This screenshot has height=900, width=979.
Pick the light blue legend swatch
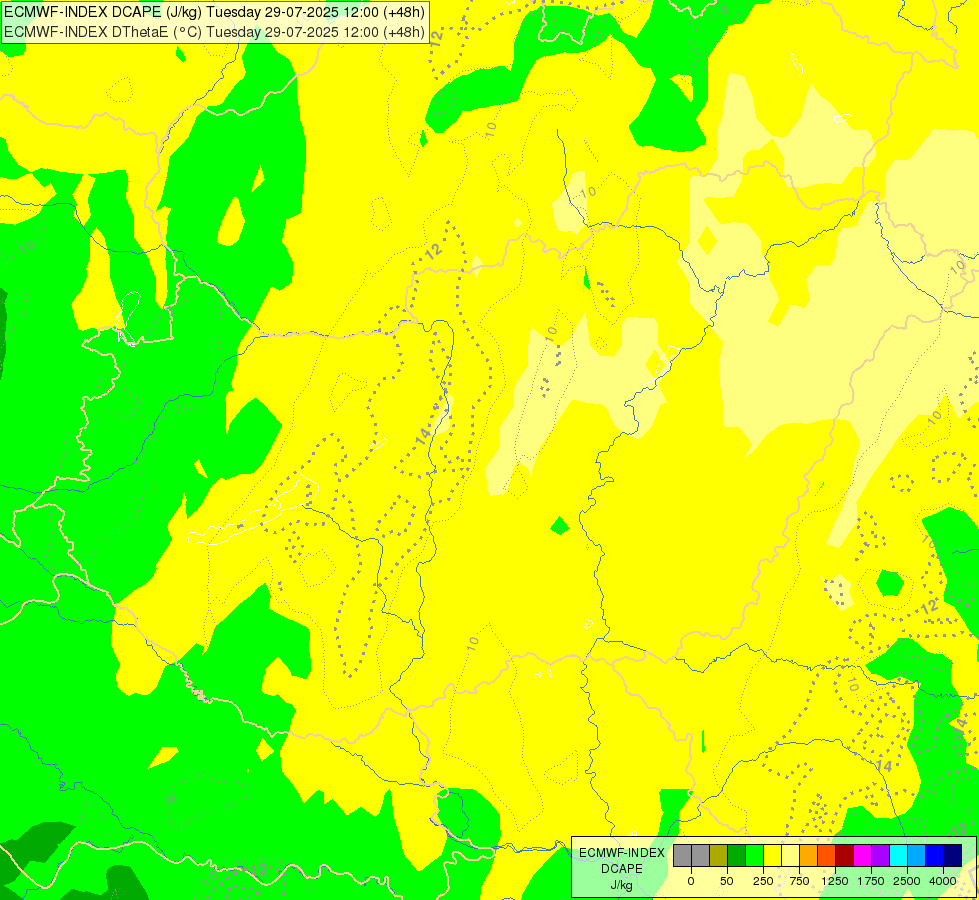click(x=917, y=856)
